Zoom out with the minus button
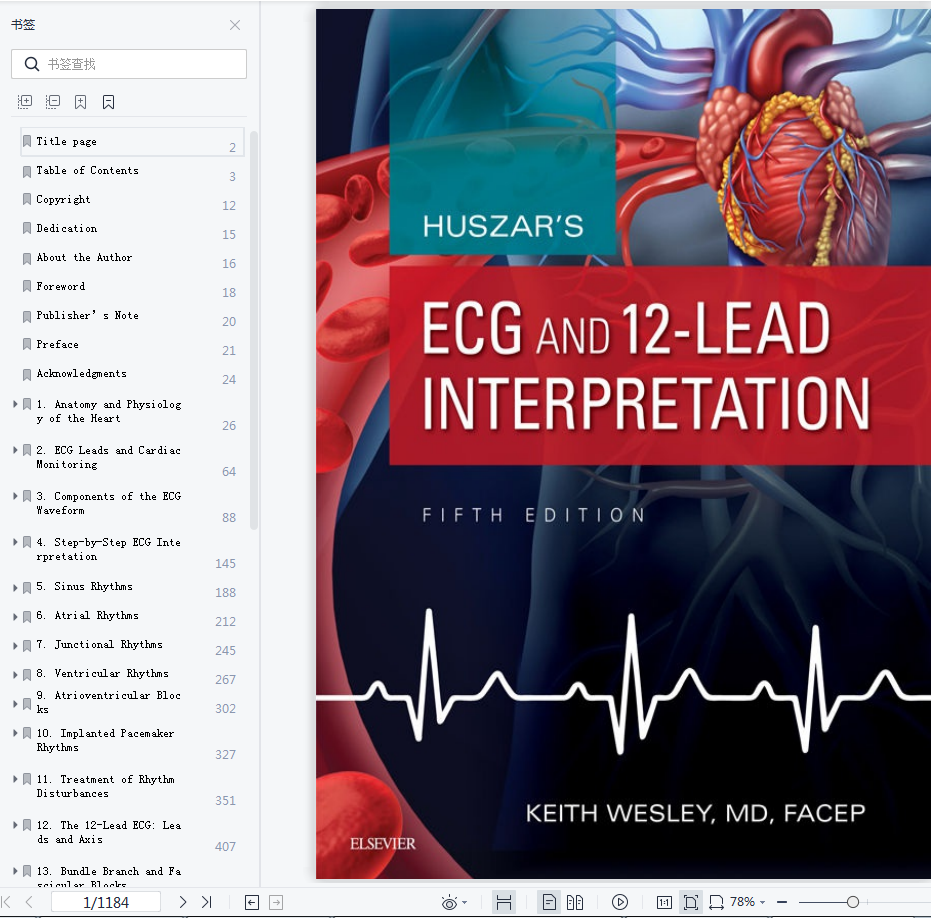The image size is (931, 918). 782,903
